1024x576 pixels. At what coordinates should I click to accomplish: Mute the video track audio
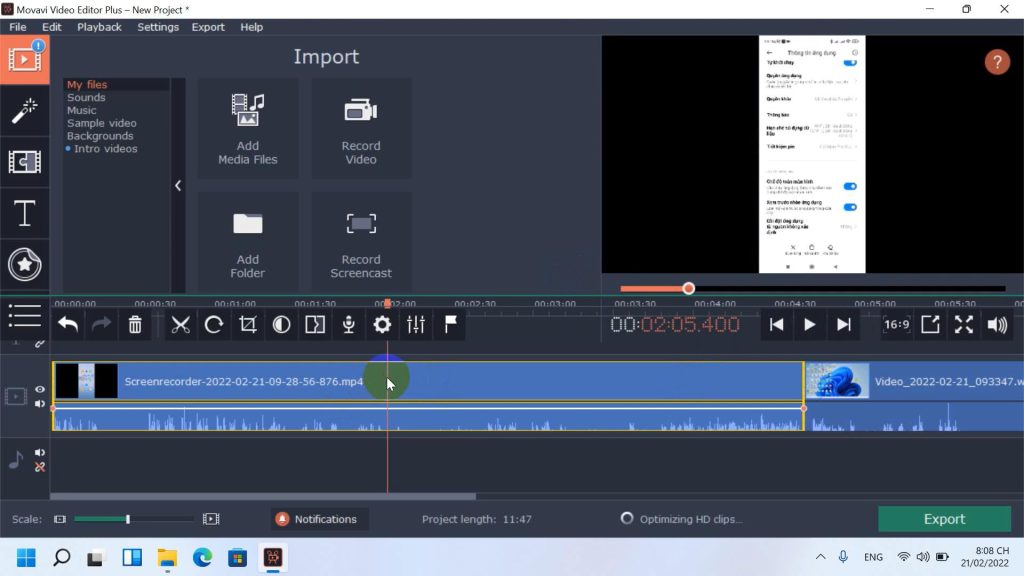40,403
